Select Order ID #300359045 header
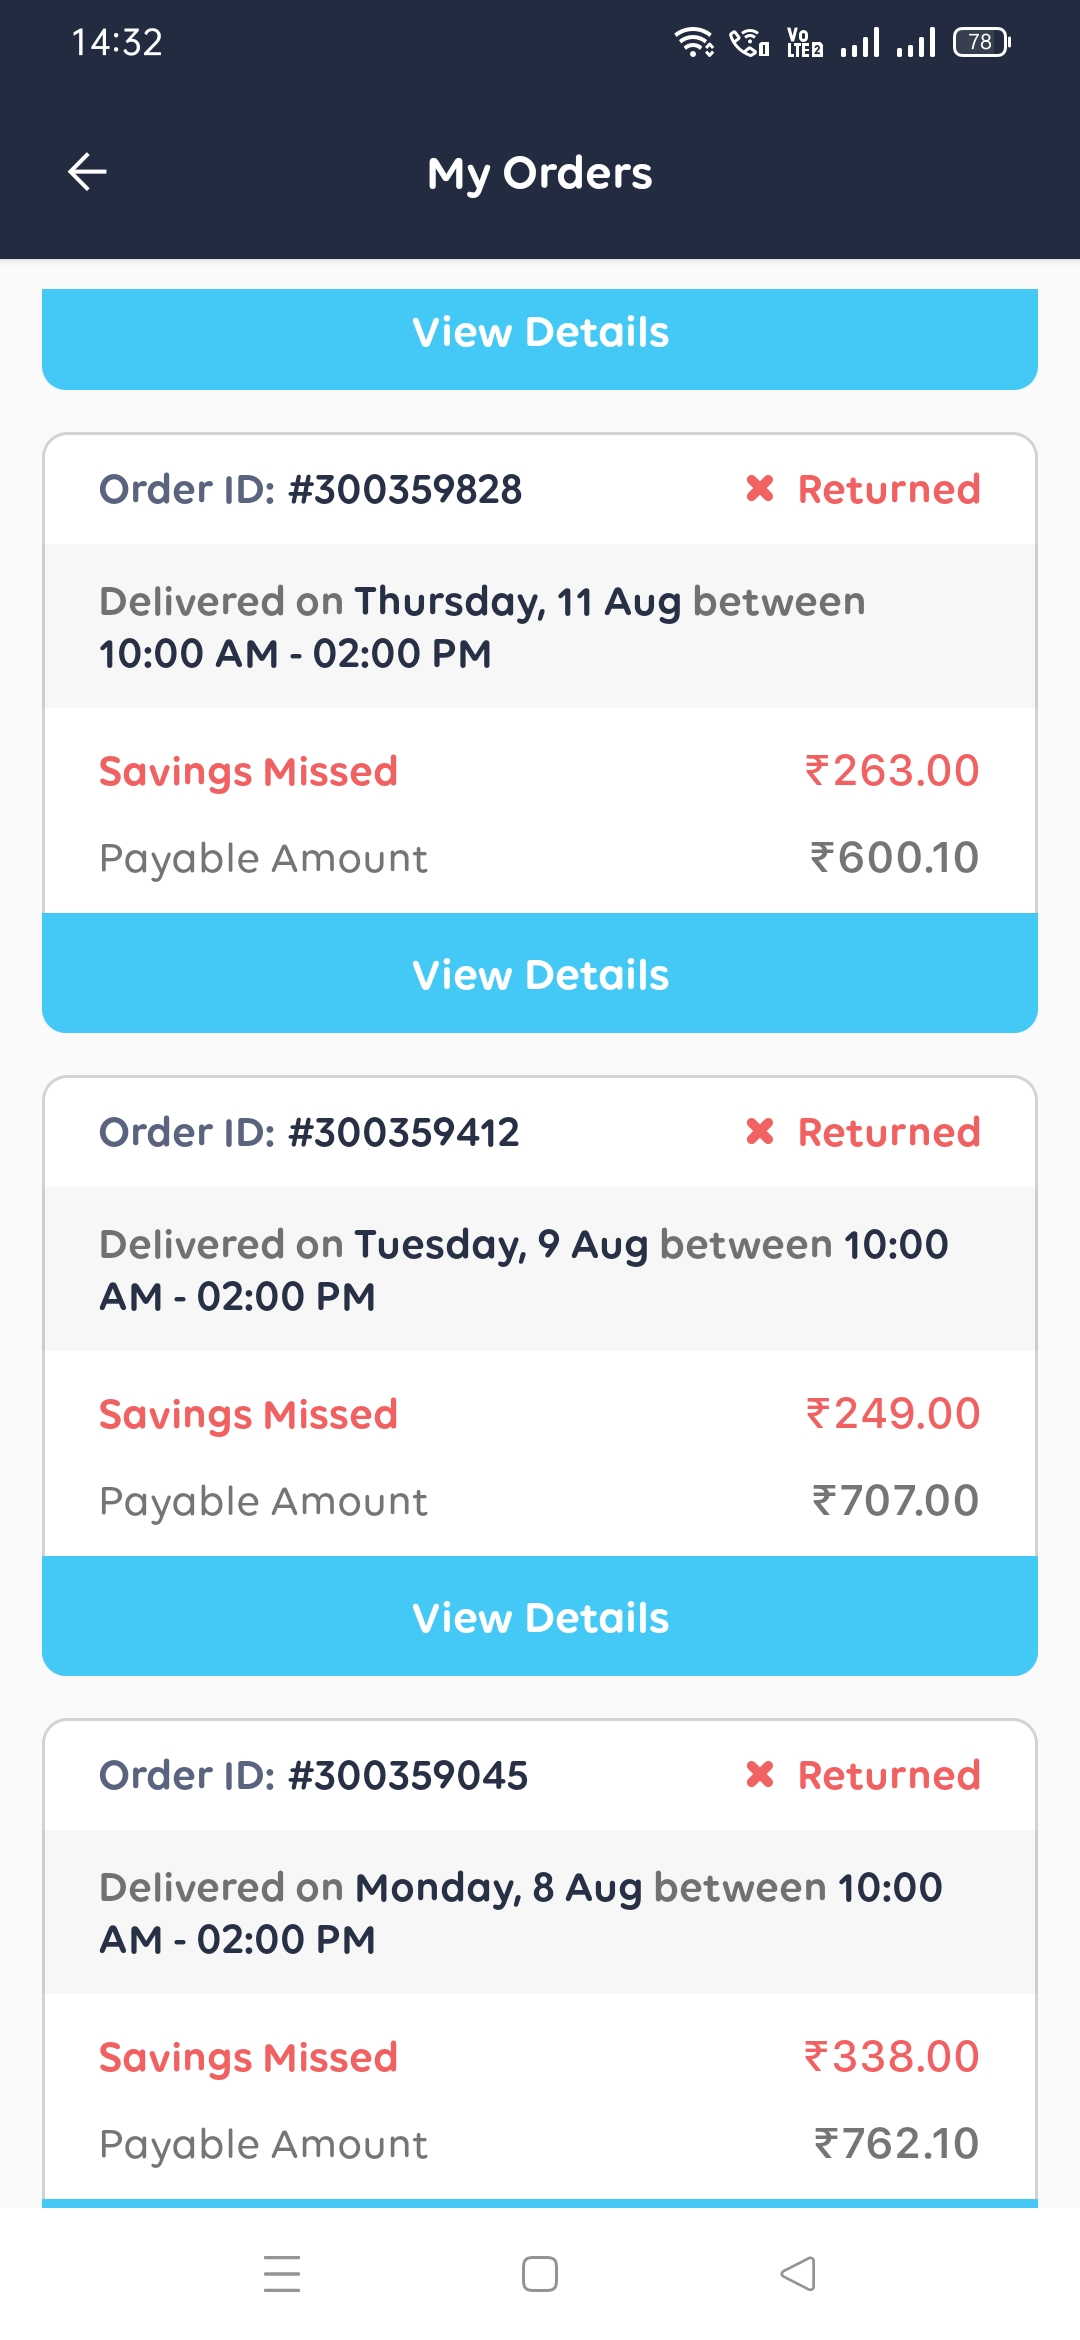This screenshot has height=2340, width=1080. pyautogui.click(x=313, y=1776)
